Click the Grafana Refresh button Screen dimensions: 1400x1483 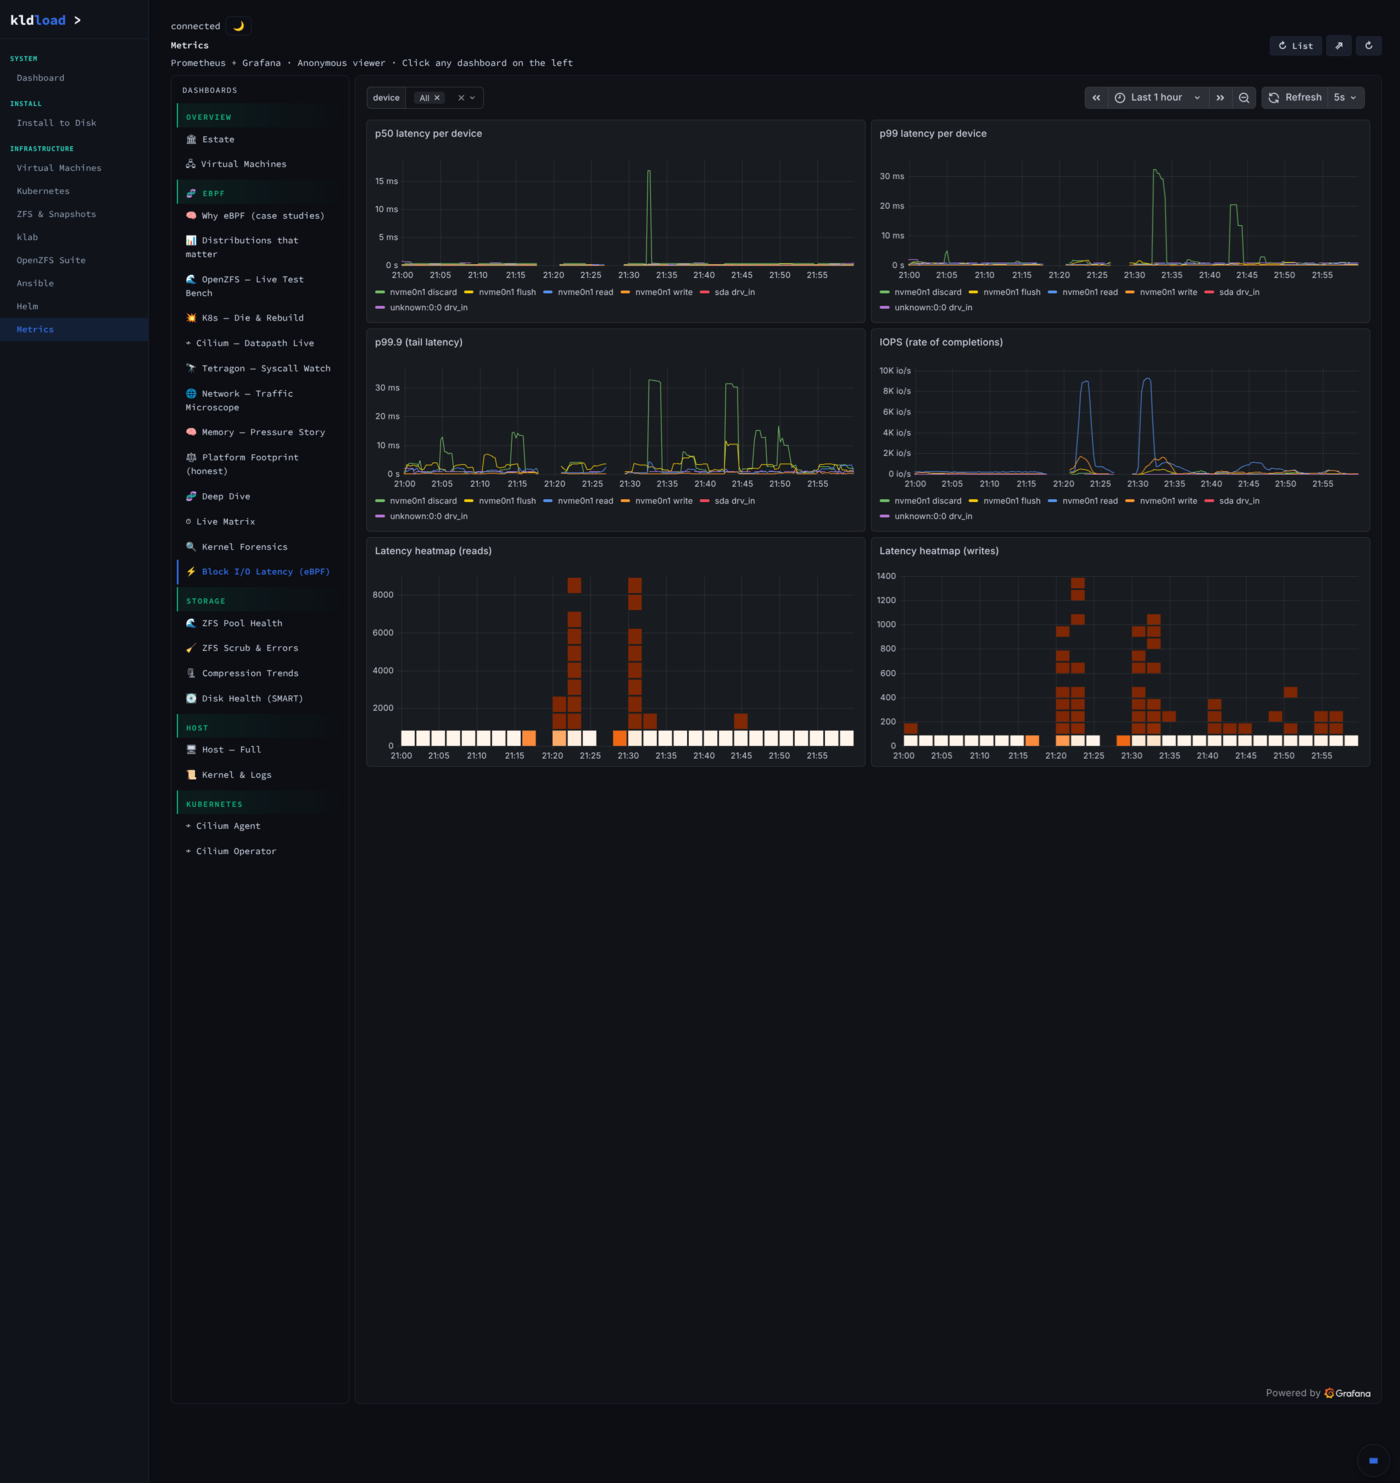(x=1295, y=97)
